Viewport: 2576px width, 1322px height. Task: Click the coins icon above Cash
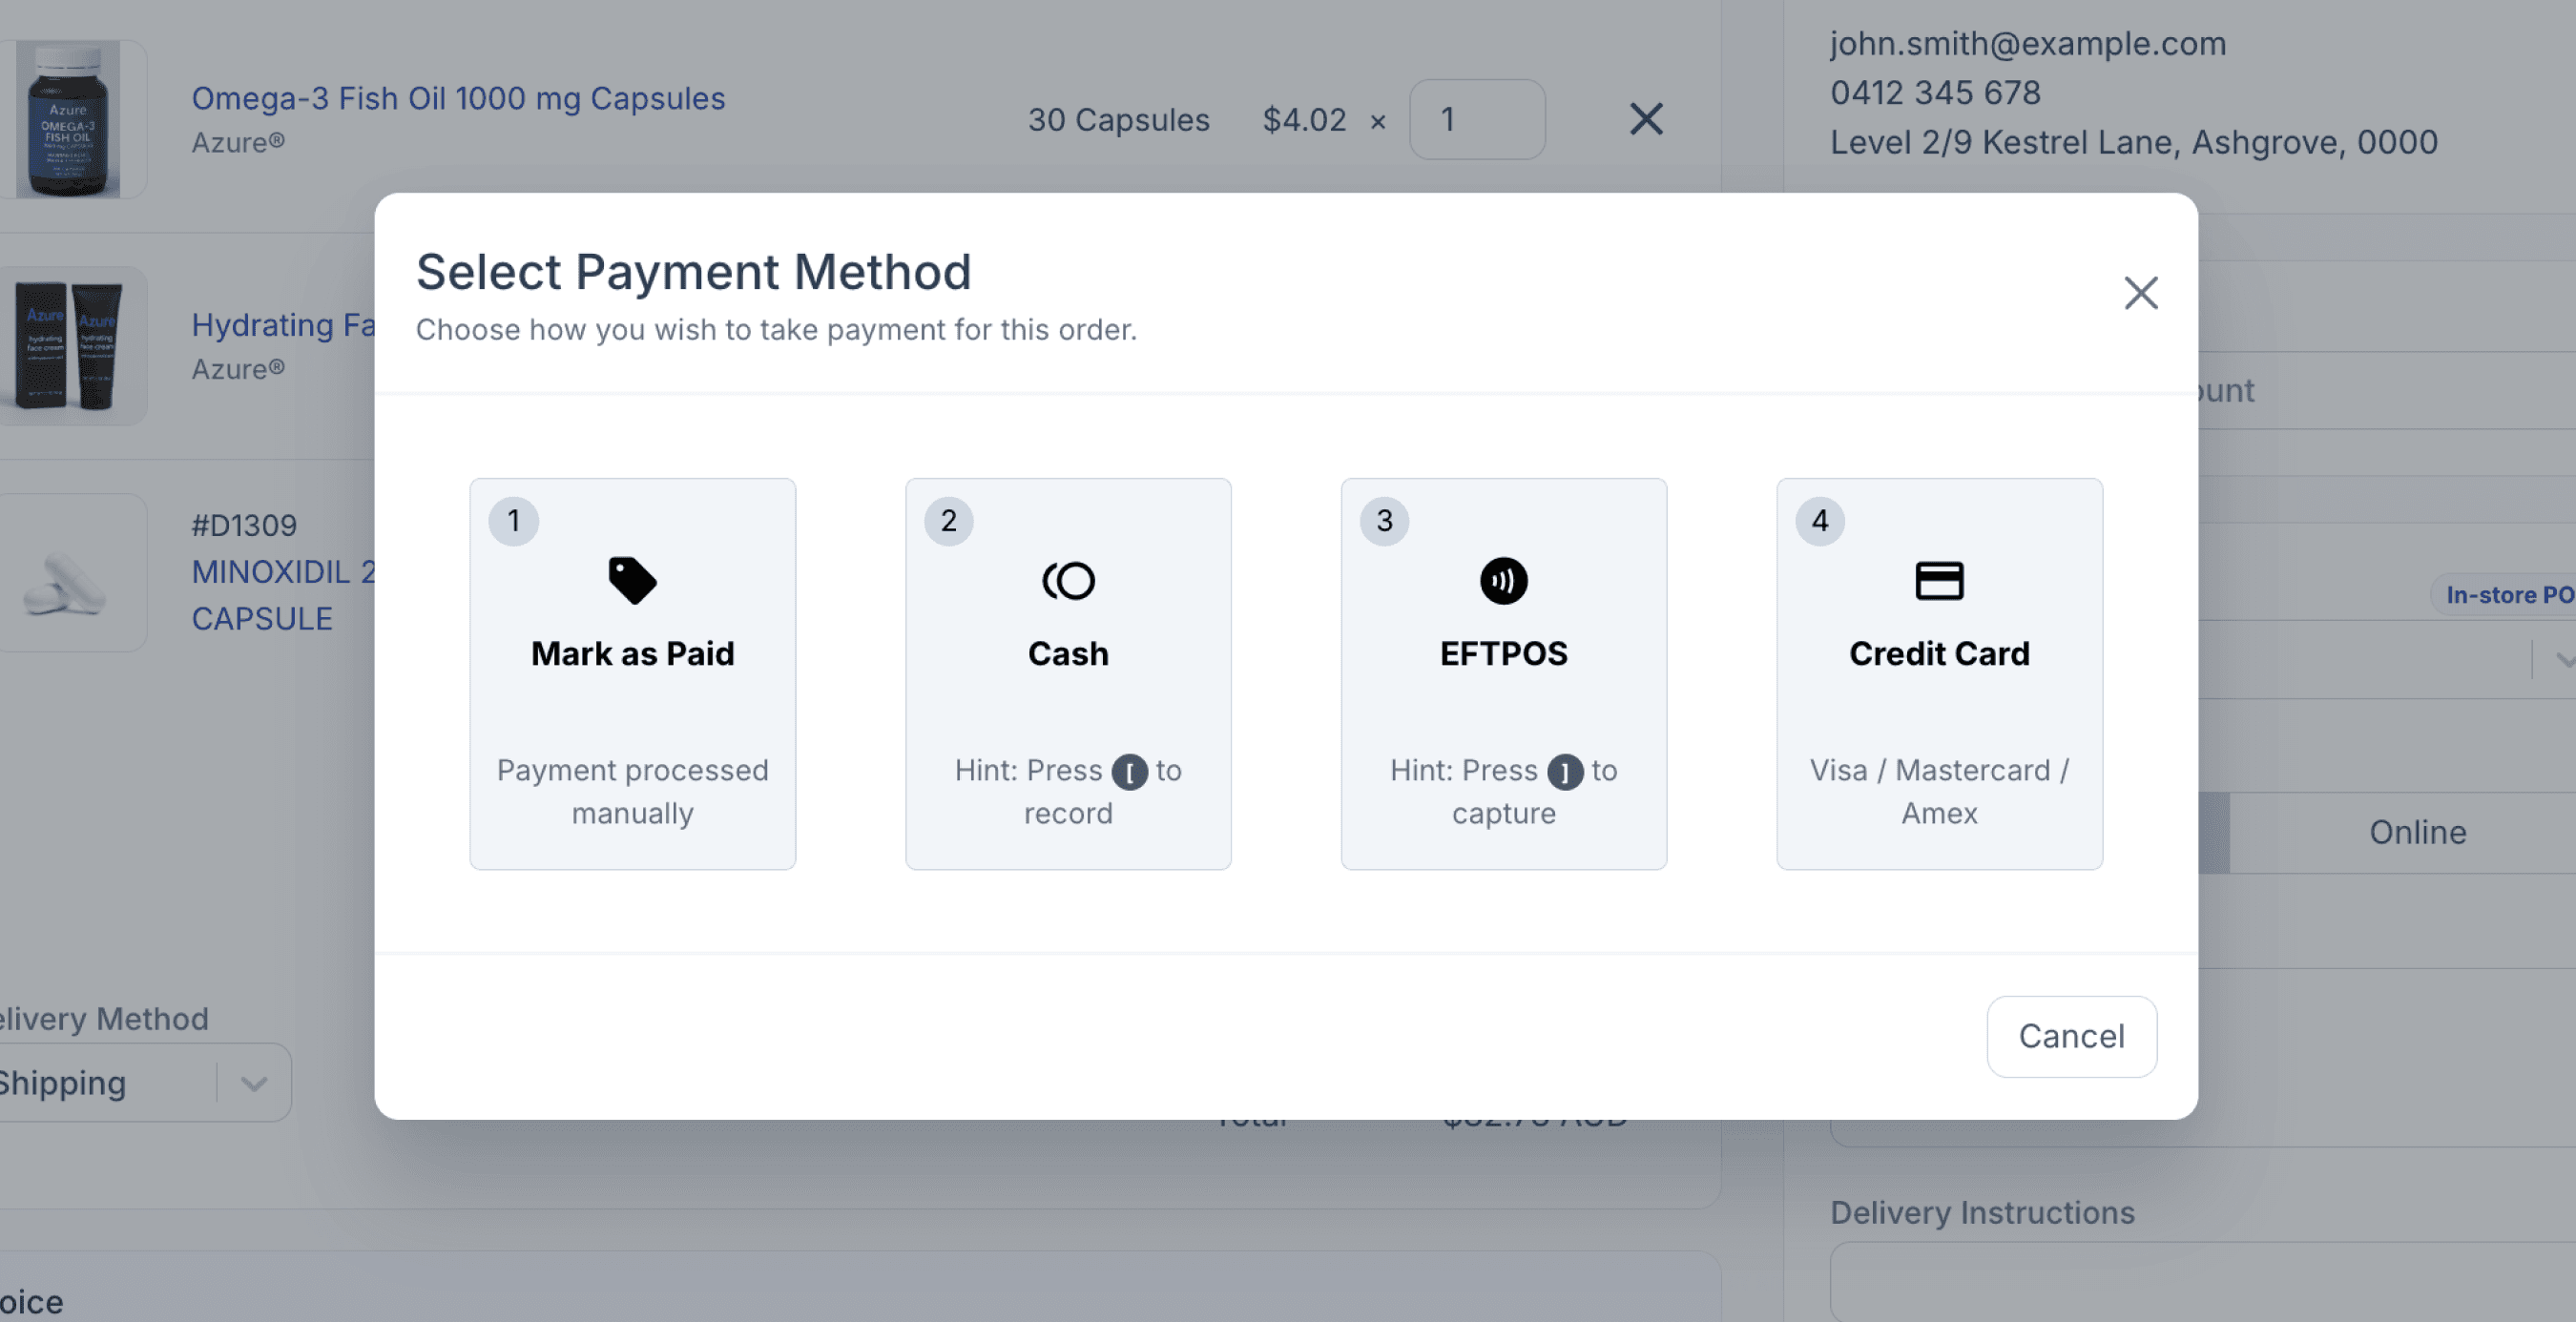tap(1068, 581)
